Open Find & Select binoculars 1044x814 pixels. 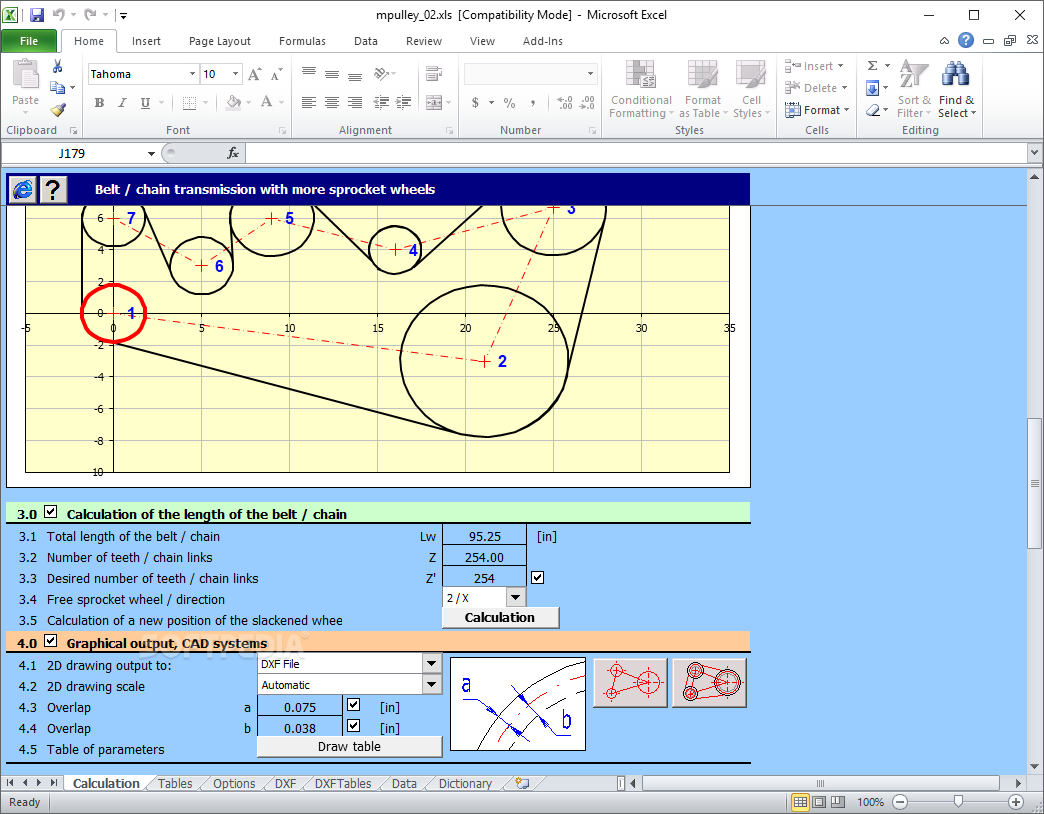pos(956,89)
